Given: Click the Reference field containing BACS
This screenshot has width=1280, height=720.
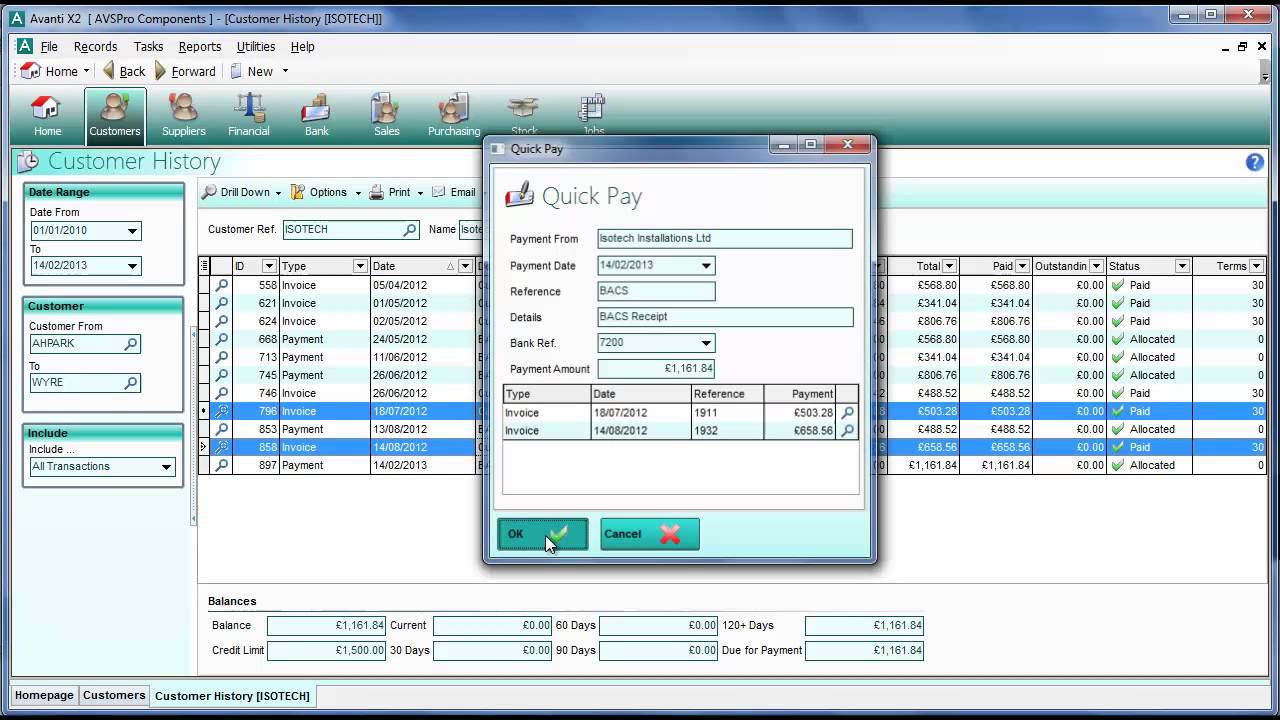Looking at the screenshot, I should [x=656, y=292].
